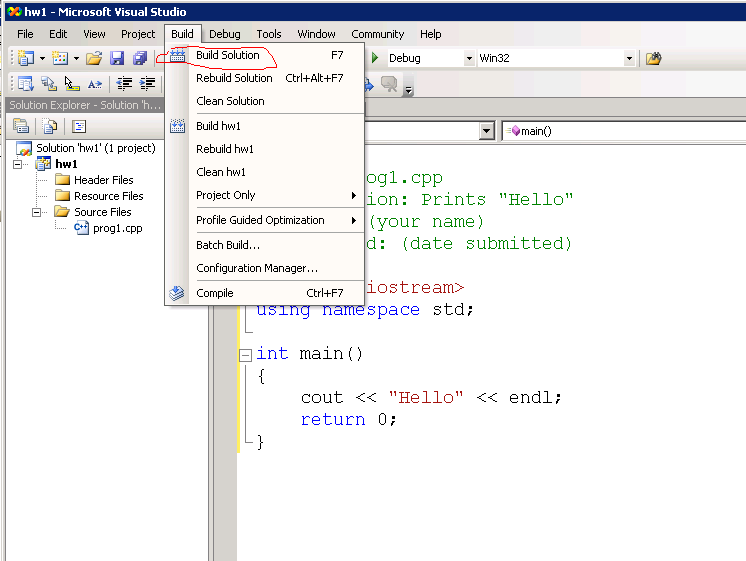
Task: Click the green Start Debugging arrow
Action: [375, 58]
